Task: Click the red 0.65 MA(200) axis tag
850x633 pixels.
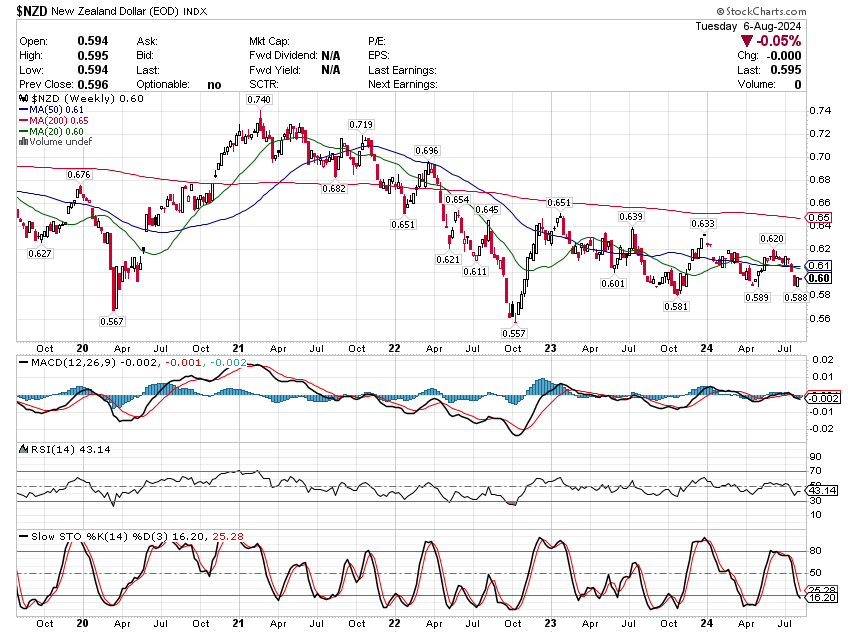Action: click(x=819, y=217)
